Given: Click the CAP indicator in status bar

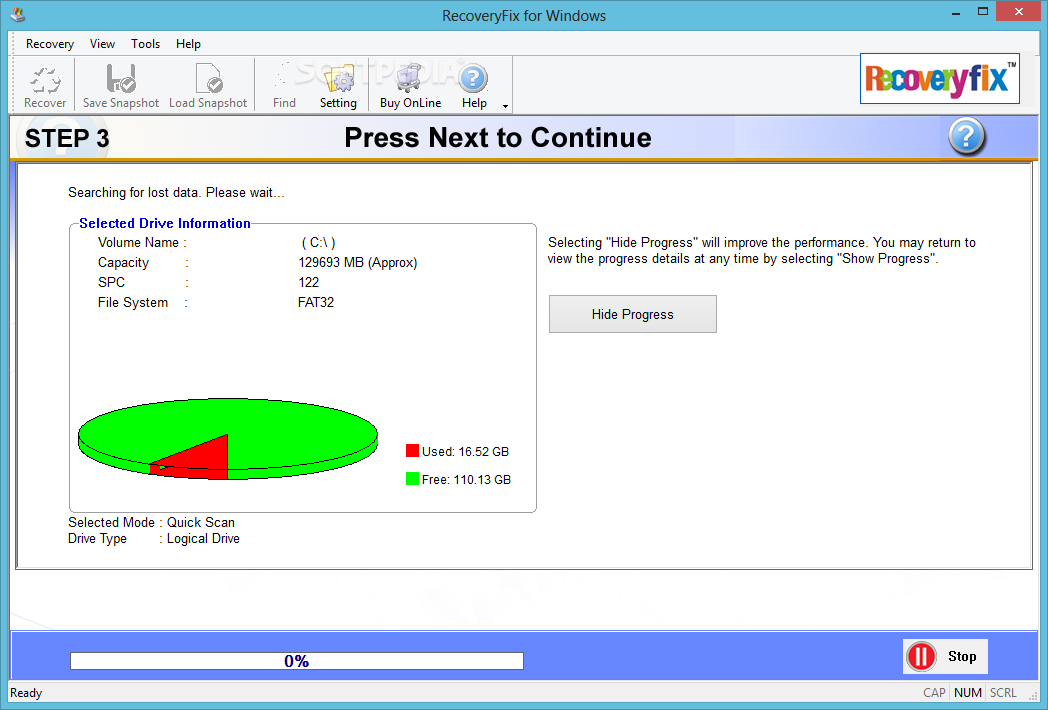Looking at the screenshot, I should click(934, 693).
